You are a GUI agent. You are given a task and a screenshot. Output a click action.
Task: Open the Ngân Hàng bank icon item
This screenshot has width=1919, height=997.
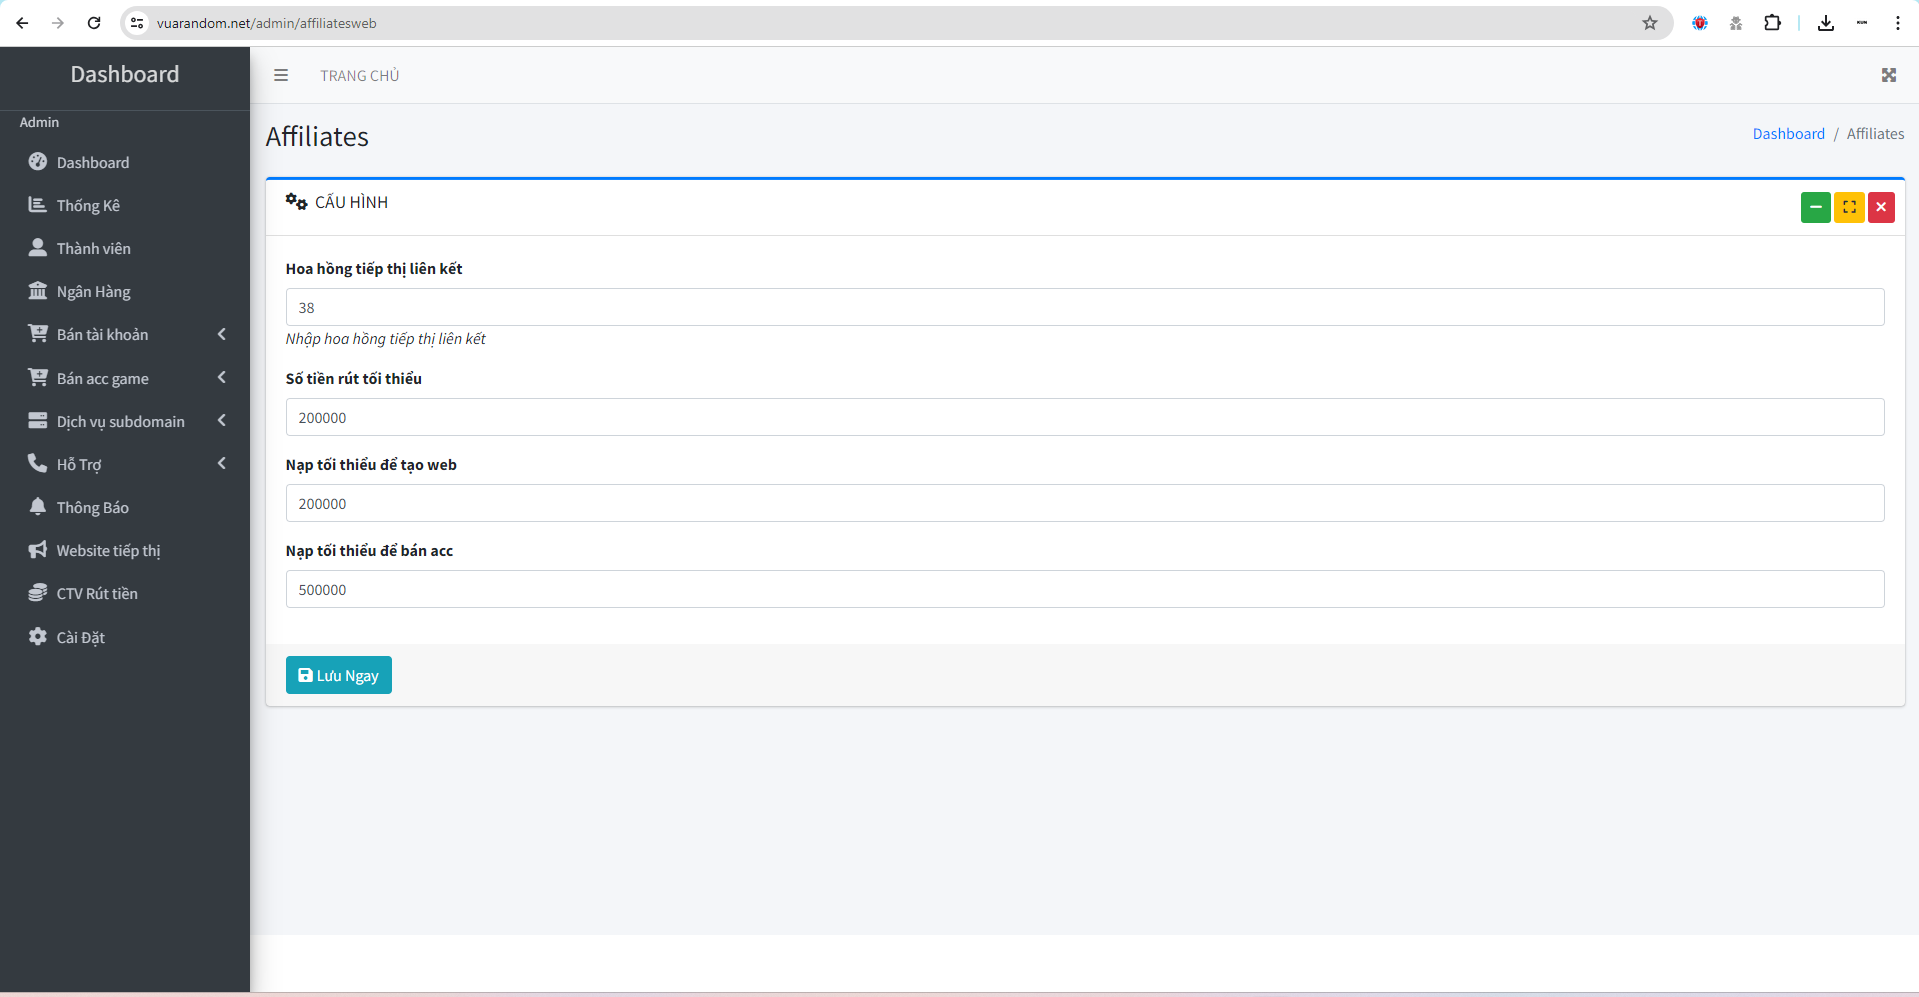coord(38,291)
